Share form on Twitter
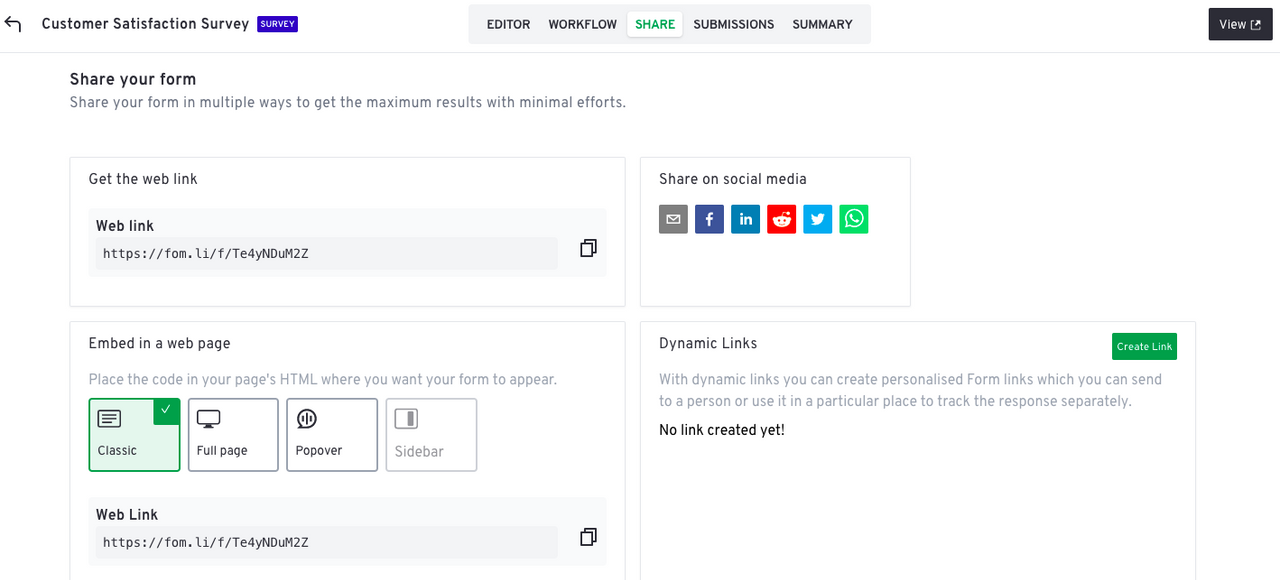This screenshot has height=580, width=1280. click(x=817, y=219)
